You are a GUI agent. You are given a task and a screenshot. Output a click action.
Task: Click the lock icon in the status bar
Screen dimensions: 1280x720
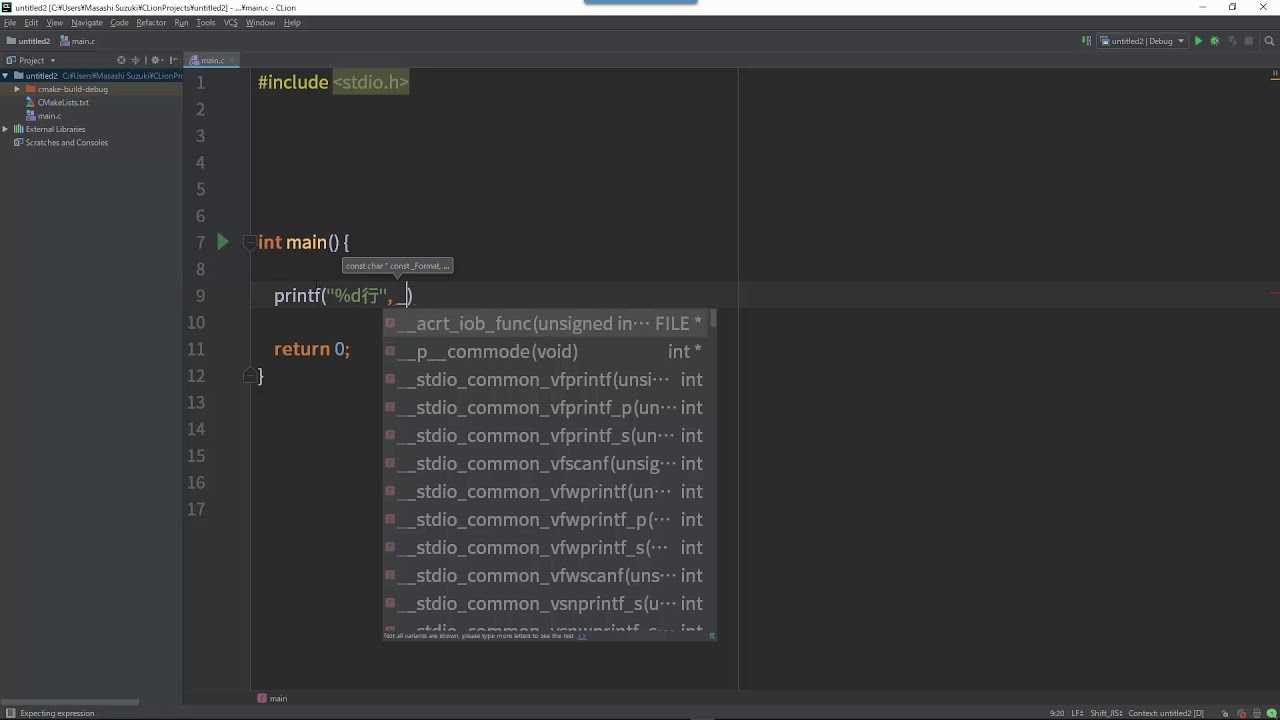point(1226,713)
